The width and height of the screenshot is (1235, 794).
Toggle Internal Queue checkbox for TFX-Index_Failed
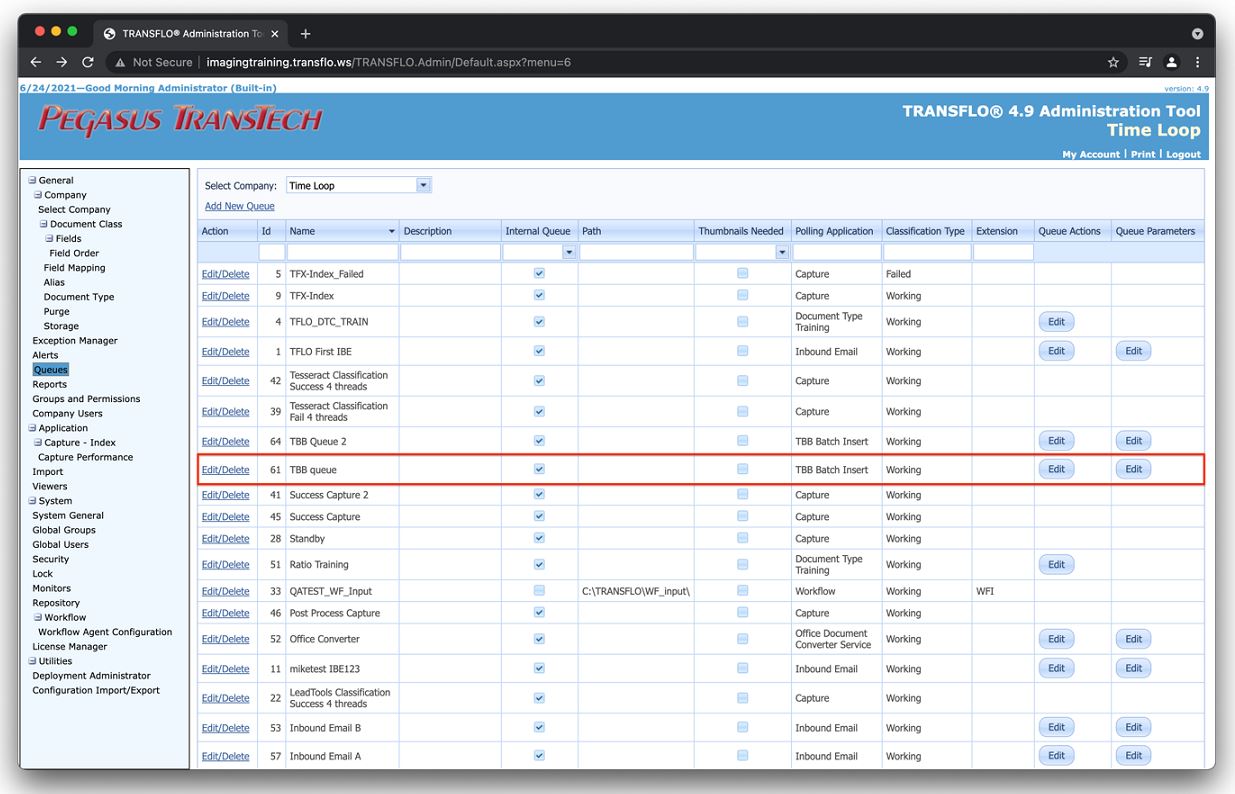coord(540,273)
